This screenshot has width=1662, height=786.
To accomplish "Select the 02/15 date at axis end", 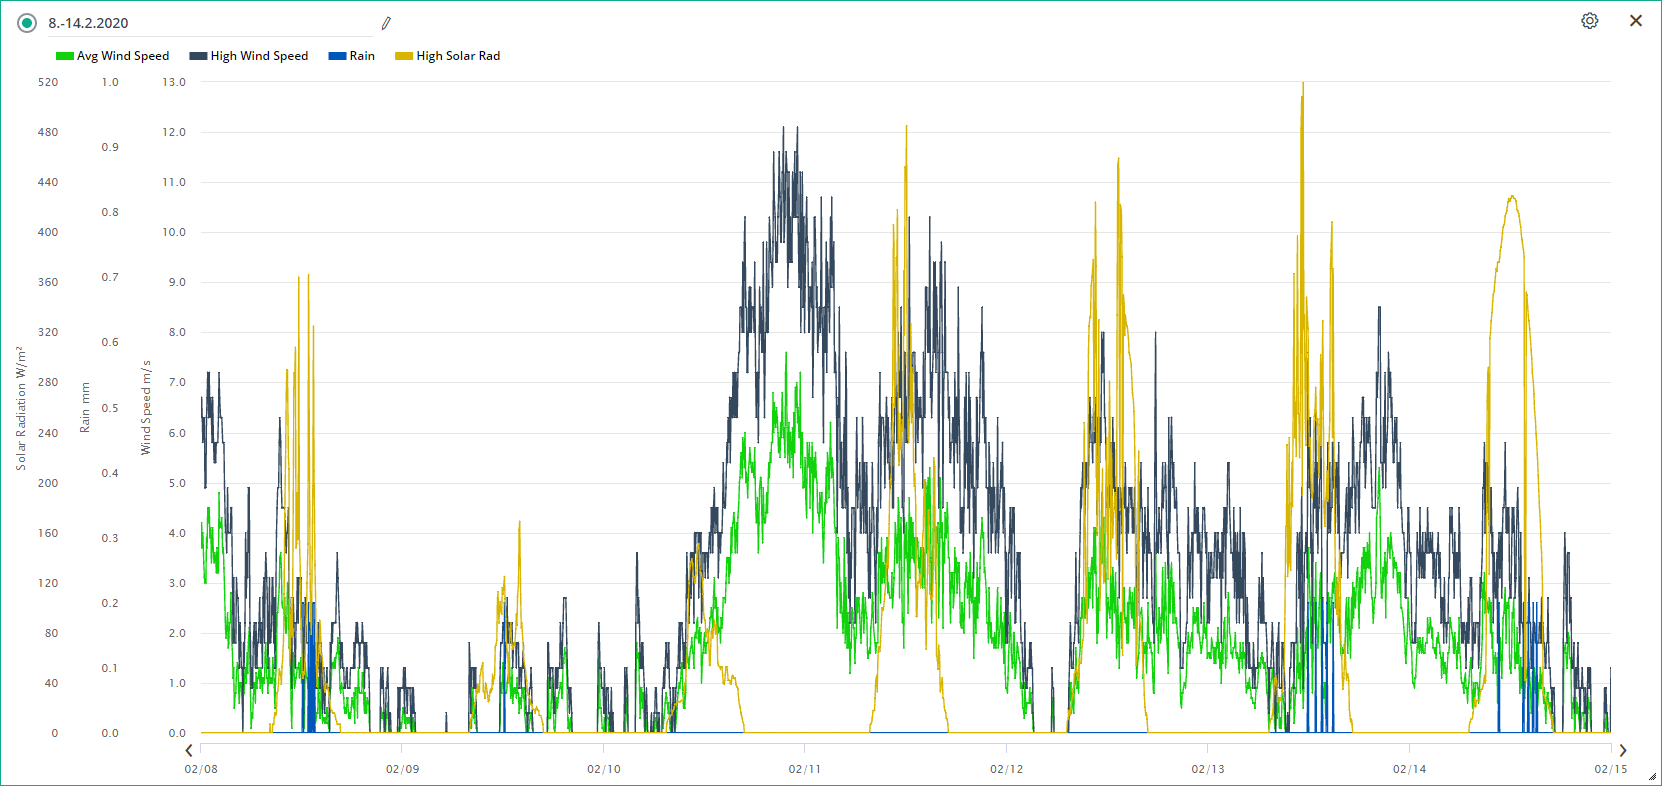I will coord(1610,769).
